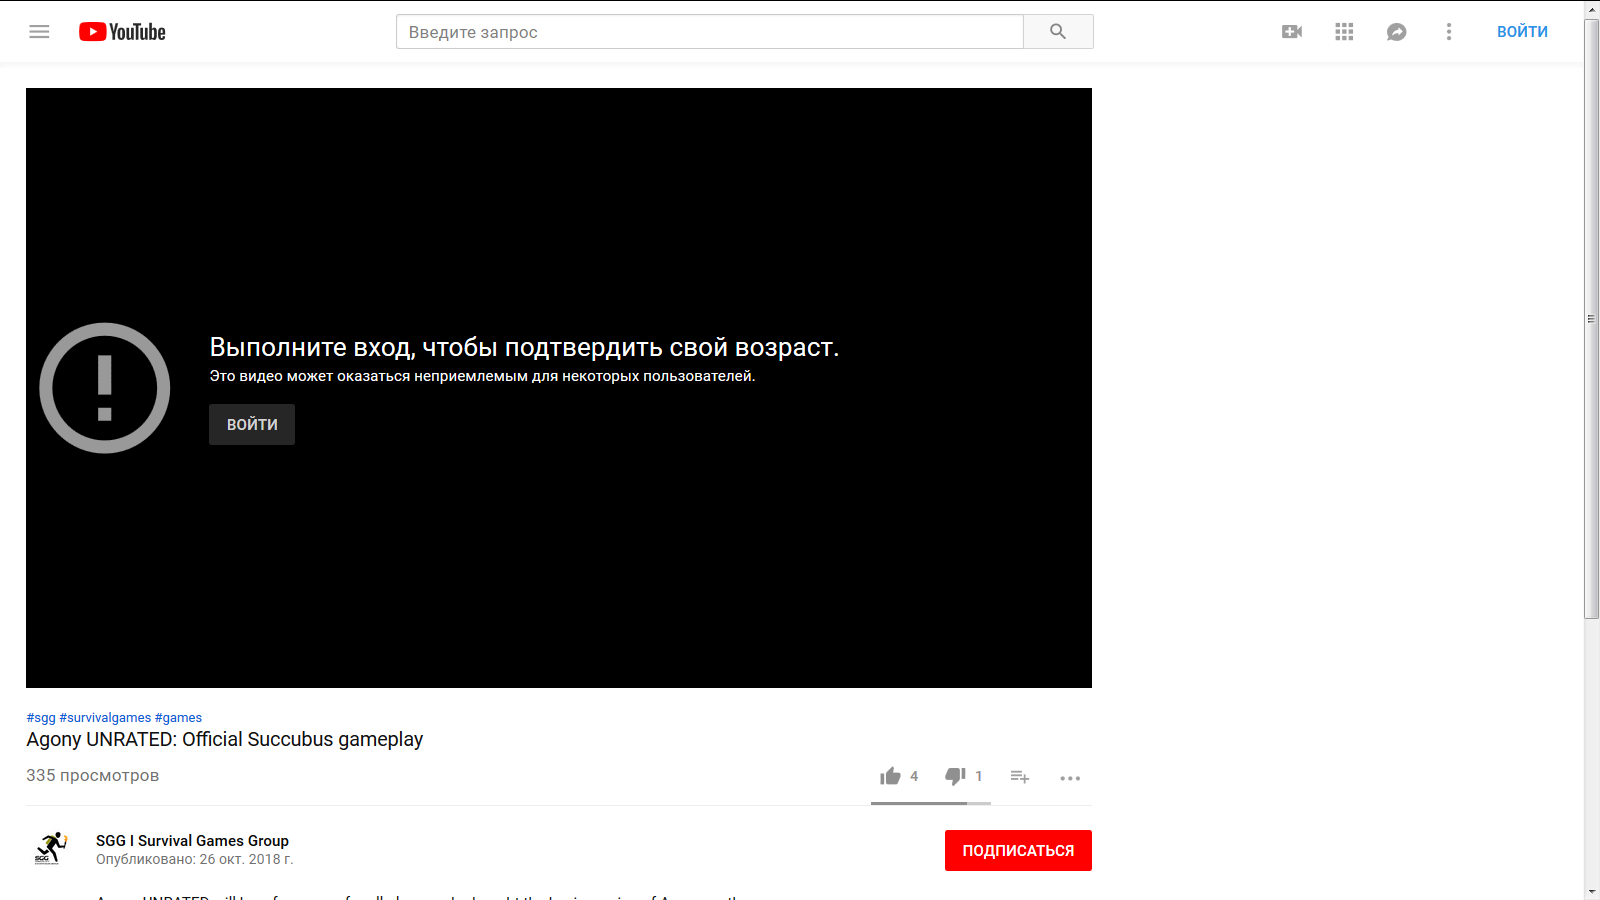This screenshot has width=1600, height=900.
Task: Select video title 'Agony UNRATED: Official Succubus gameplay'
Action: click(225, 739)
